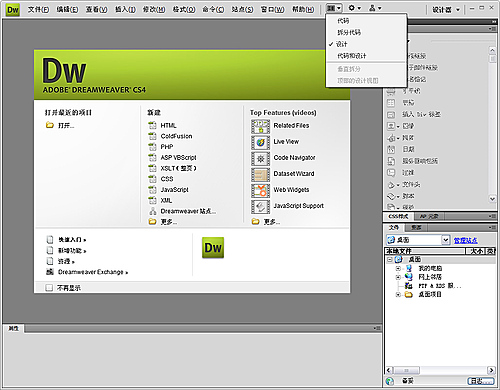
Task: Click the 打开 folder icon
Action: click(x=50, y=125)
